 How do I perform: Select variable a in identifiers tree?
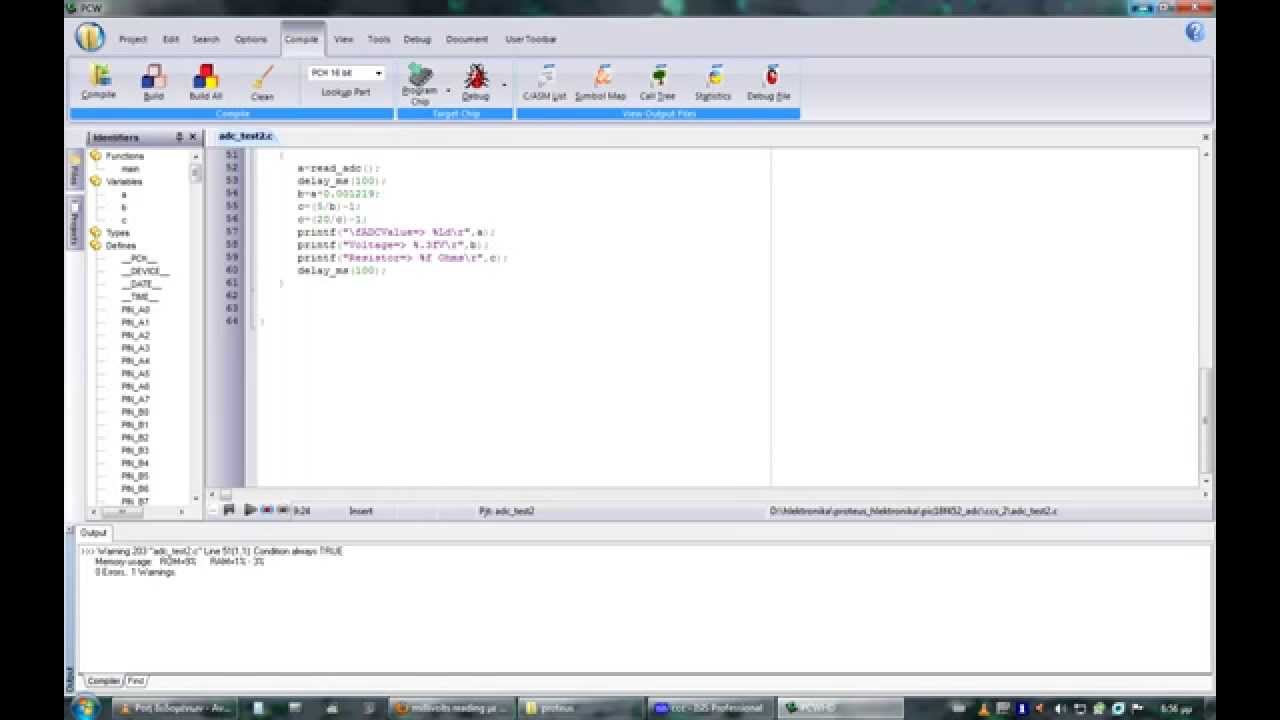click(124, 194)
